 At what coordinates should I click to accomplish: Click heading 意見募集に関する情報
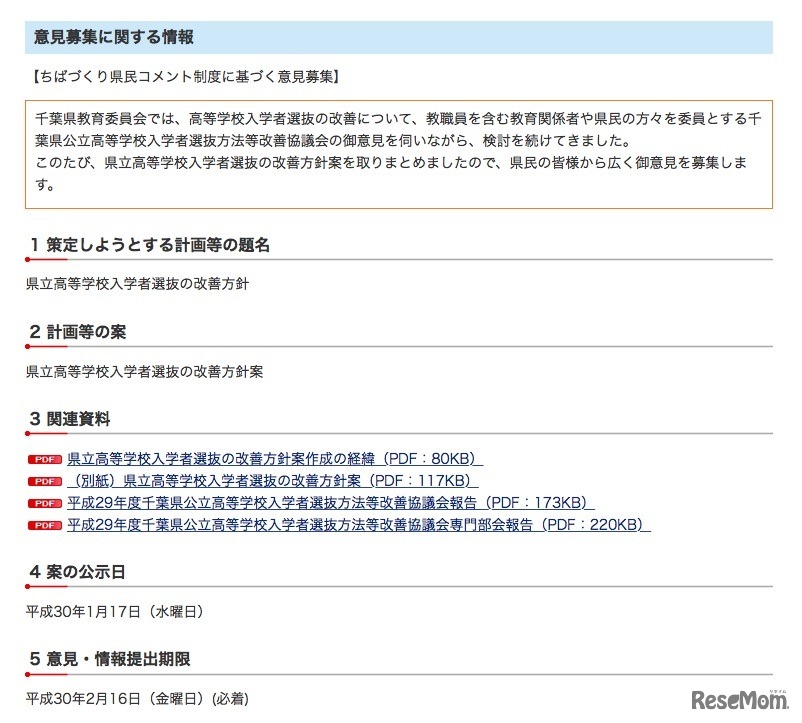pos(114,37)
